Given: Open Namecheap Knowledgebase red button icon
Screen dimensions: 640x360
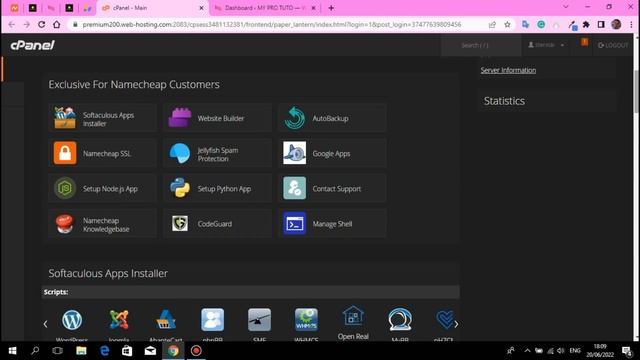Looking at the screenshot, I should [x=65, y=224].
